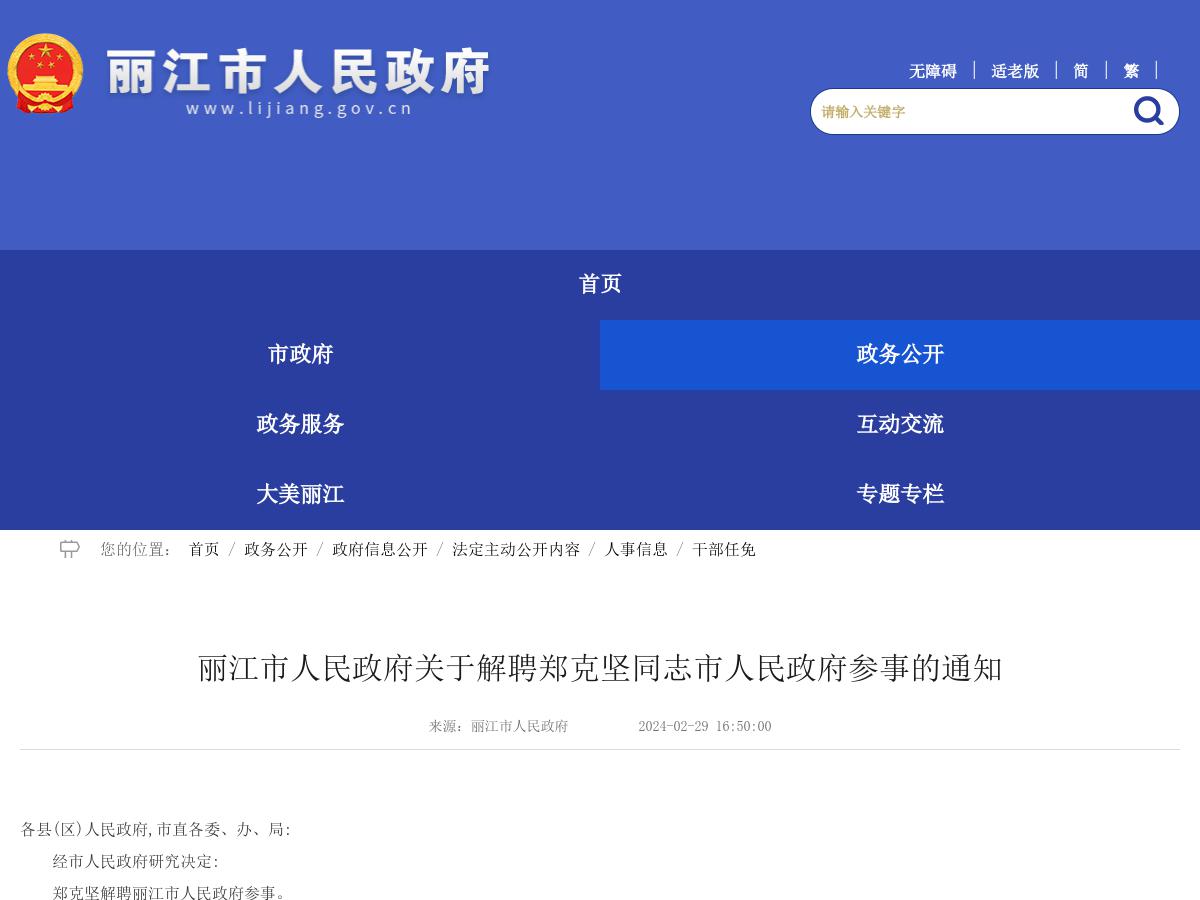
Task: Open the 互动交流 menu entry
Action: click(900, 424)
